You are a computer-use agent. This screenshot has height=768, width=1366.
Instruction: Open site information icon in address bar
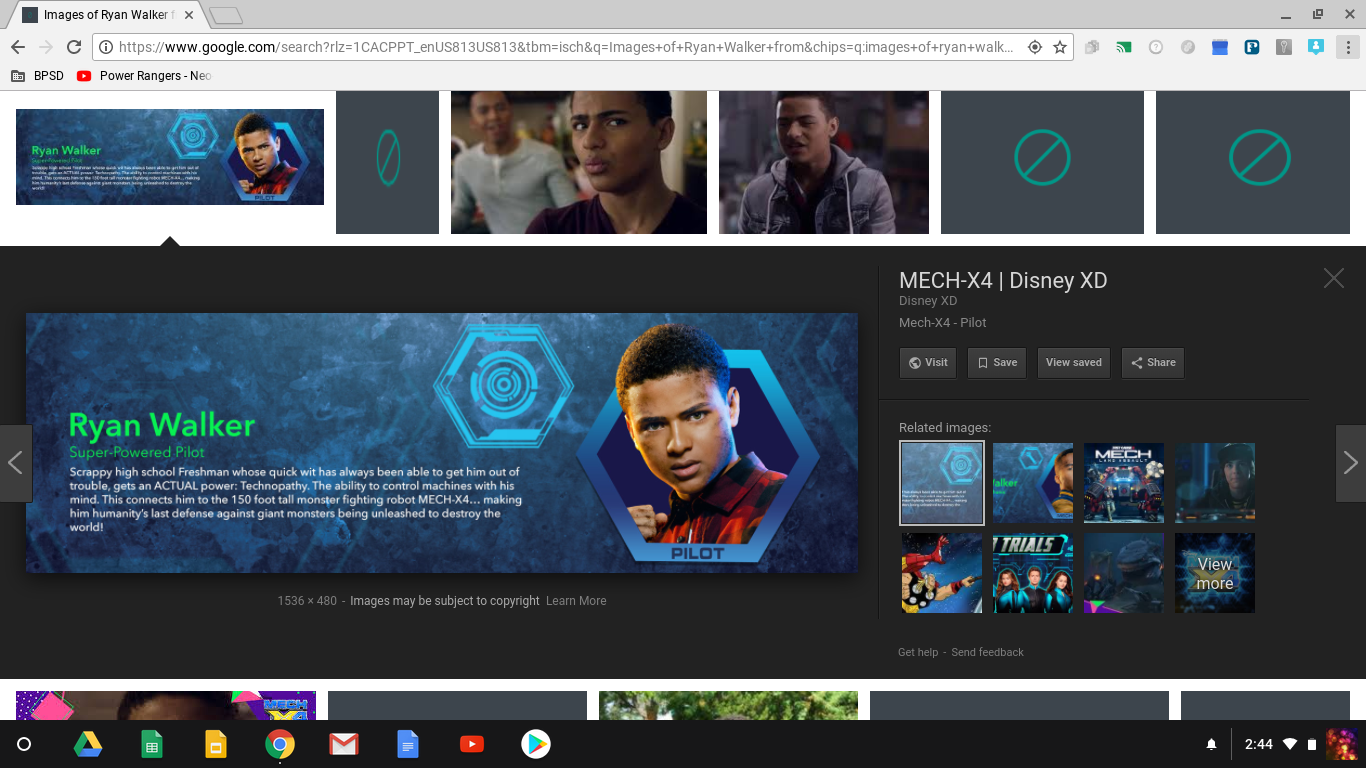coord(106,47)
